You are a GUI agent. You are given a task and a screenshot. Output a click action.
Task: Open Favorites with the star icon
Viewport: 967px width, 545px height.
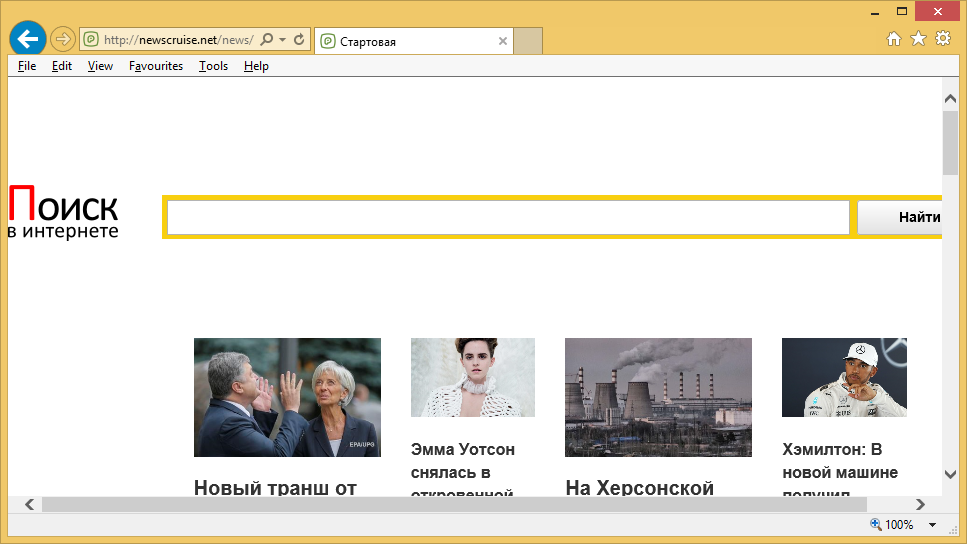(x=918, y=39)
